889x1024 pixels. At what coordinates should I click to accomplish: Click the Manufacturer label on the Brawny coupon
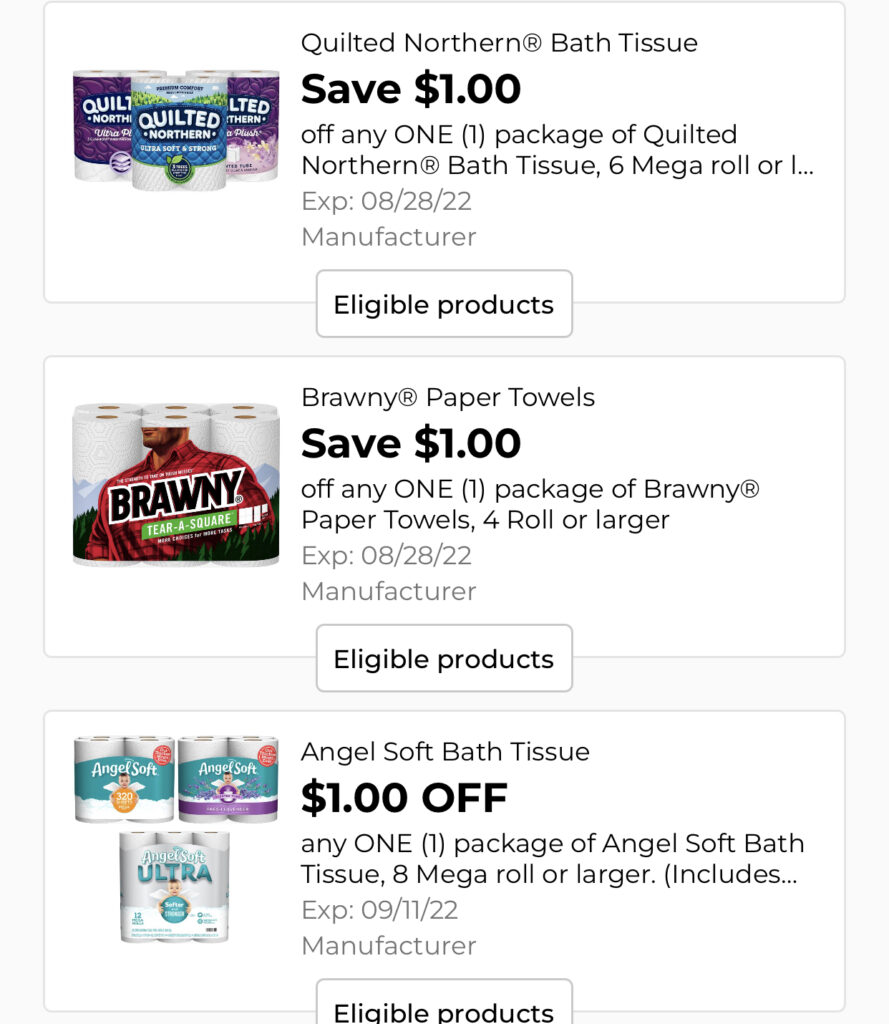[388, 591]
